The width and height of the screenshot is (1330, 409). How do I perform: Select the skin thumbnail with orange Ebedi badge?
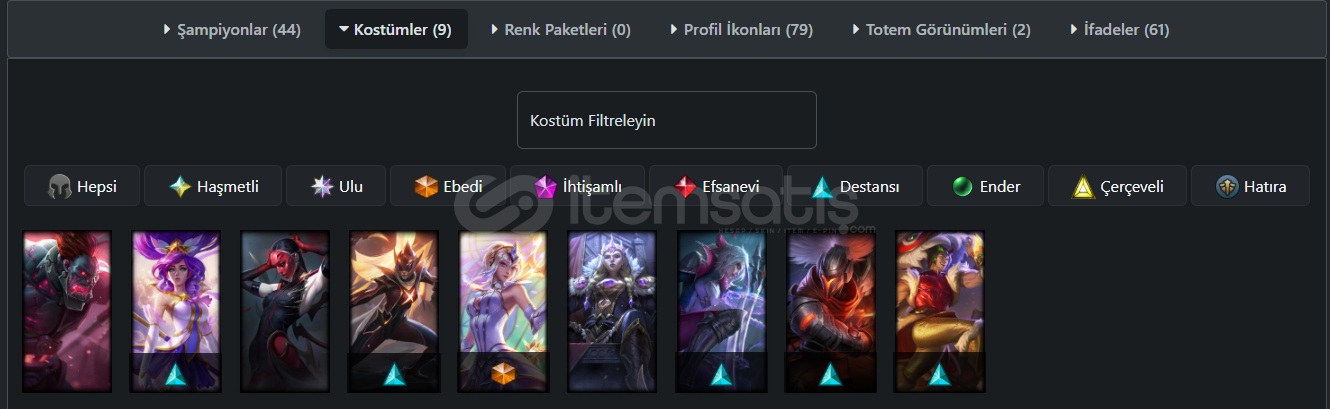[x=503, y=311]
